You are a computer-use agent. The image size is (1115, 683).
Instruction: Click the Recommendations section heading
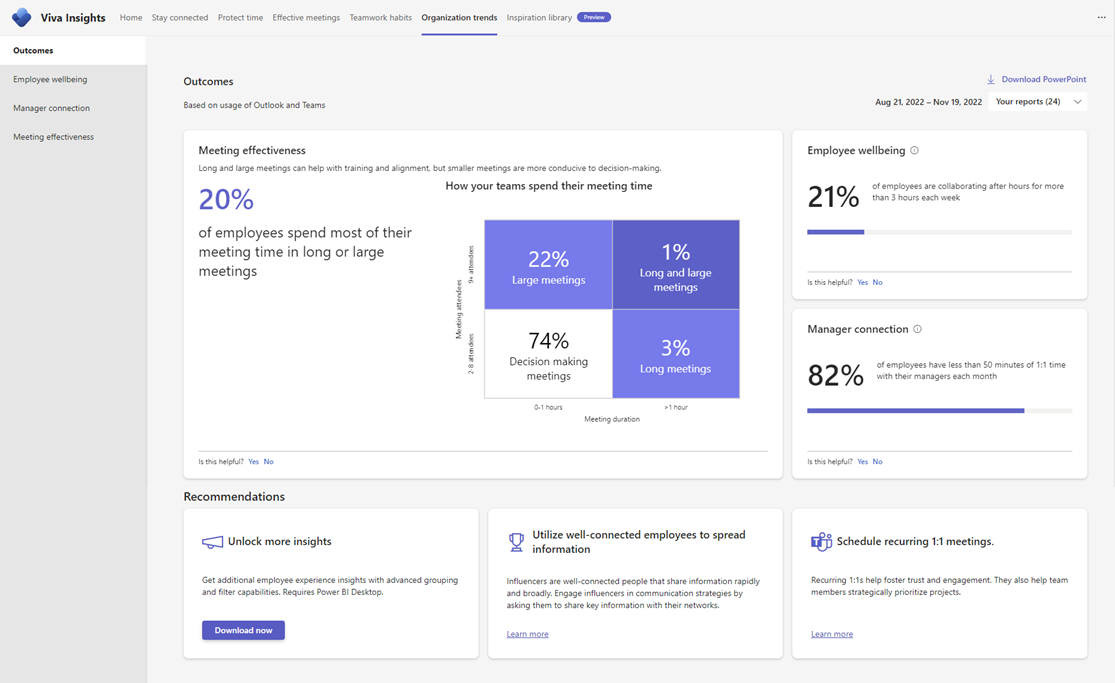tap(234, 497)
